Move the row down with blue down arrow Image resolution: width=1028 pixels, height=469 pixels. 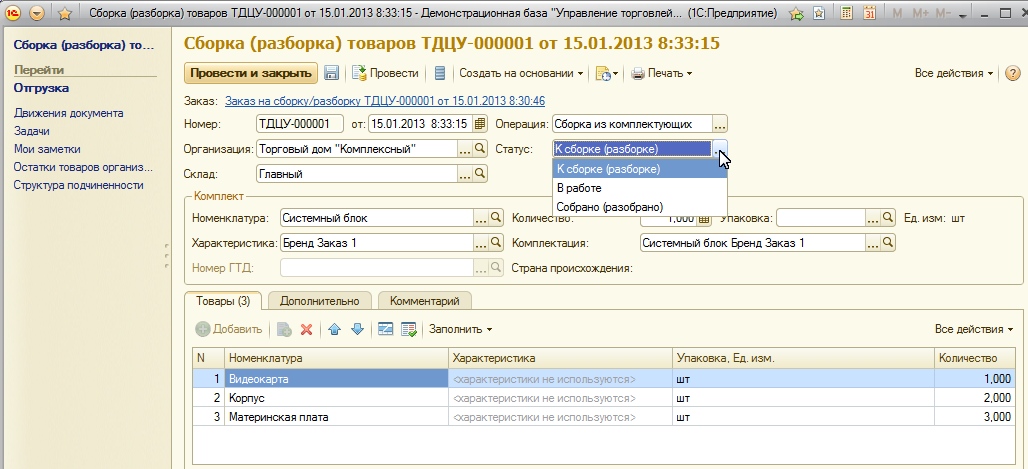pos(357,329)
